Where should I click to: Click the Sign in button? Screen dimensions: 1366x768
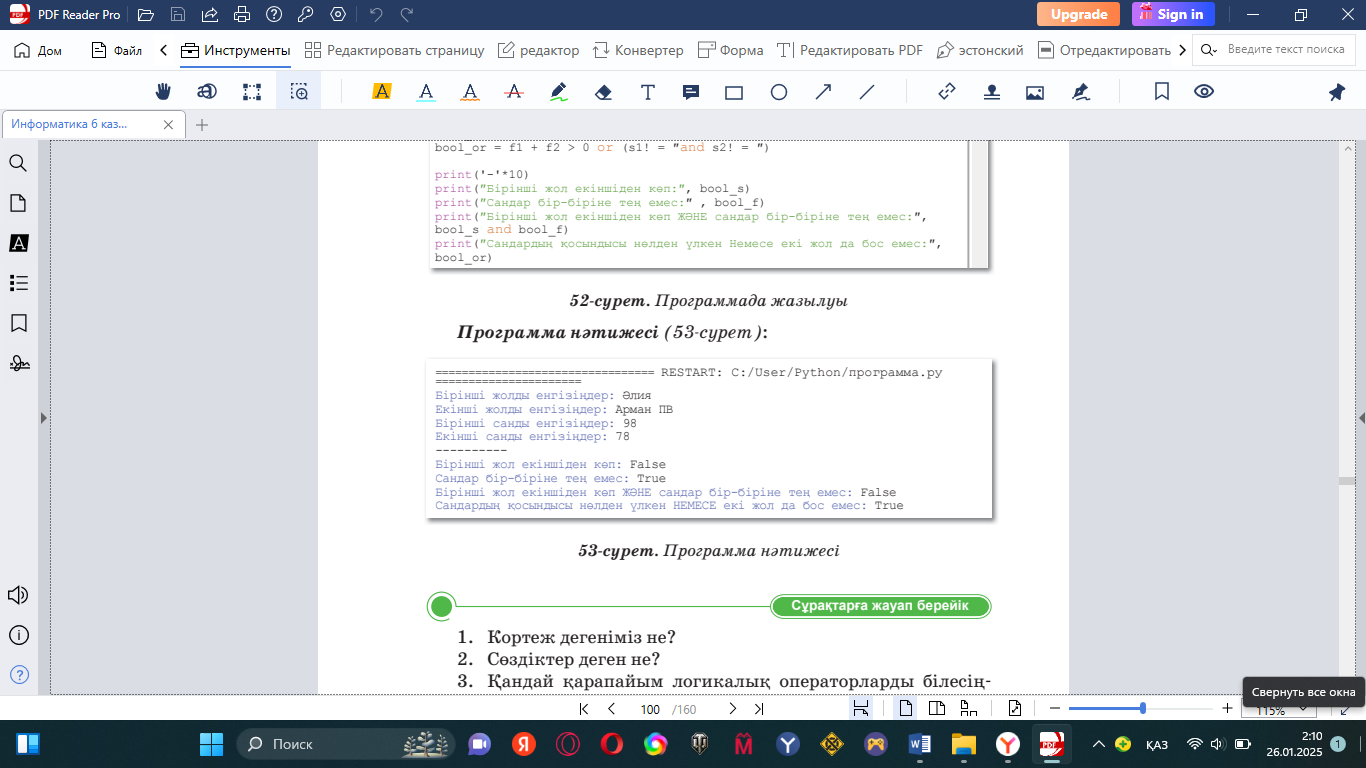pyautogui.click(x=1173, y=14)
